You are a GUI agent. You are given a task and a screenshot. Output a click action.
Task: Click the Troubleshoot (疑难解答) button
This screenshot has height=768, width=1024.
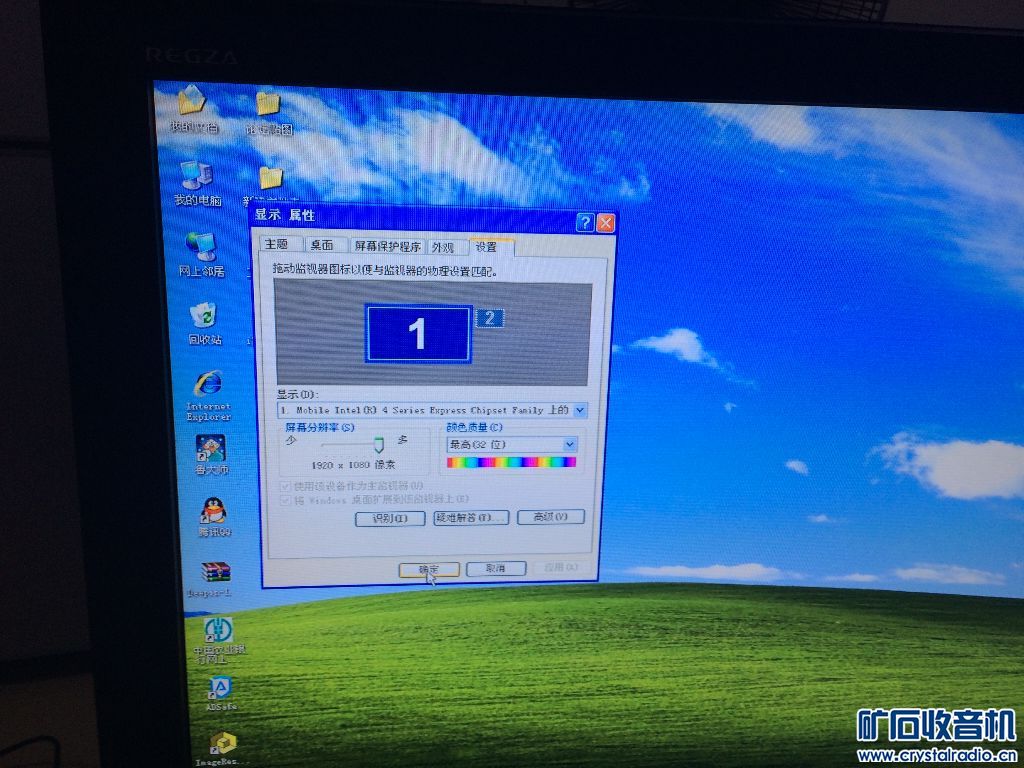coord(471,518)
